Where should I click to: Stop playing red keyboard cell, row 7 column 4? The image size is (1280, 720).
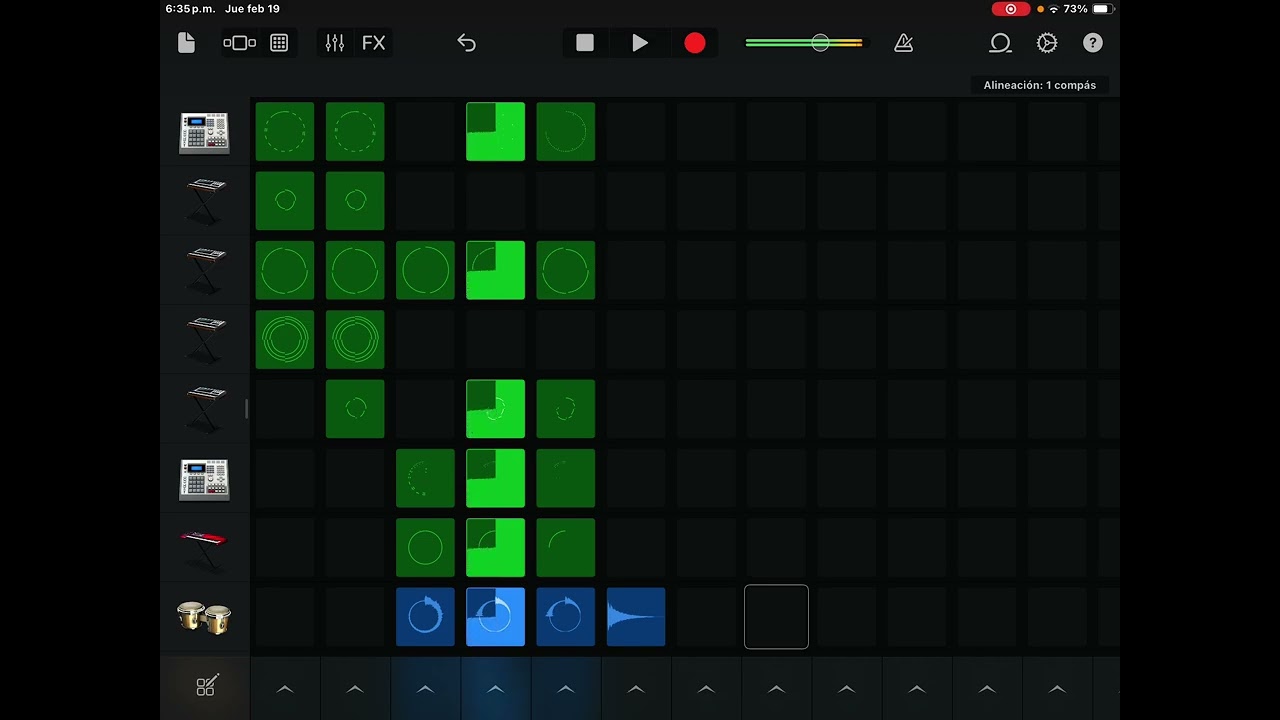495,548
